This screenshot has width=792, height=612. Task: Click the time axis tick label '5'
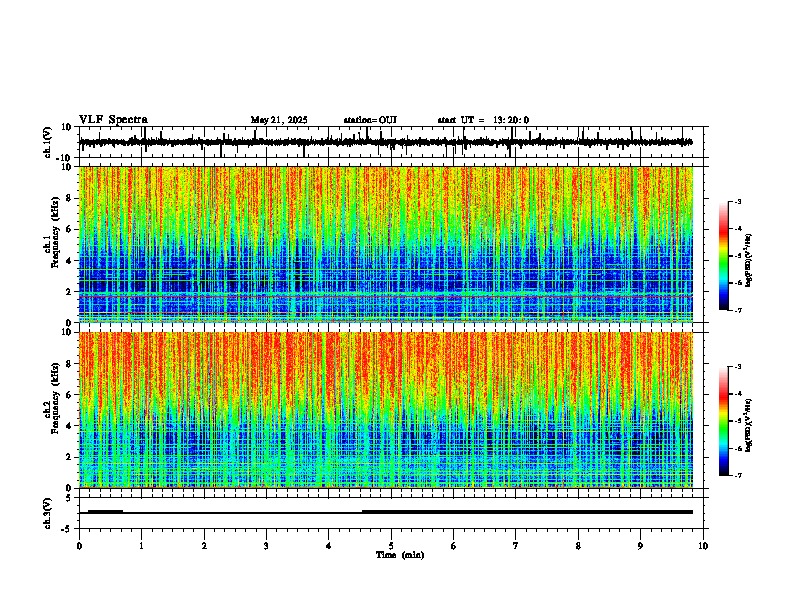[391, 546]
